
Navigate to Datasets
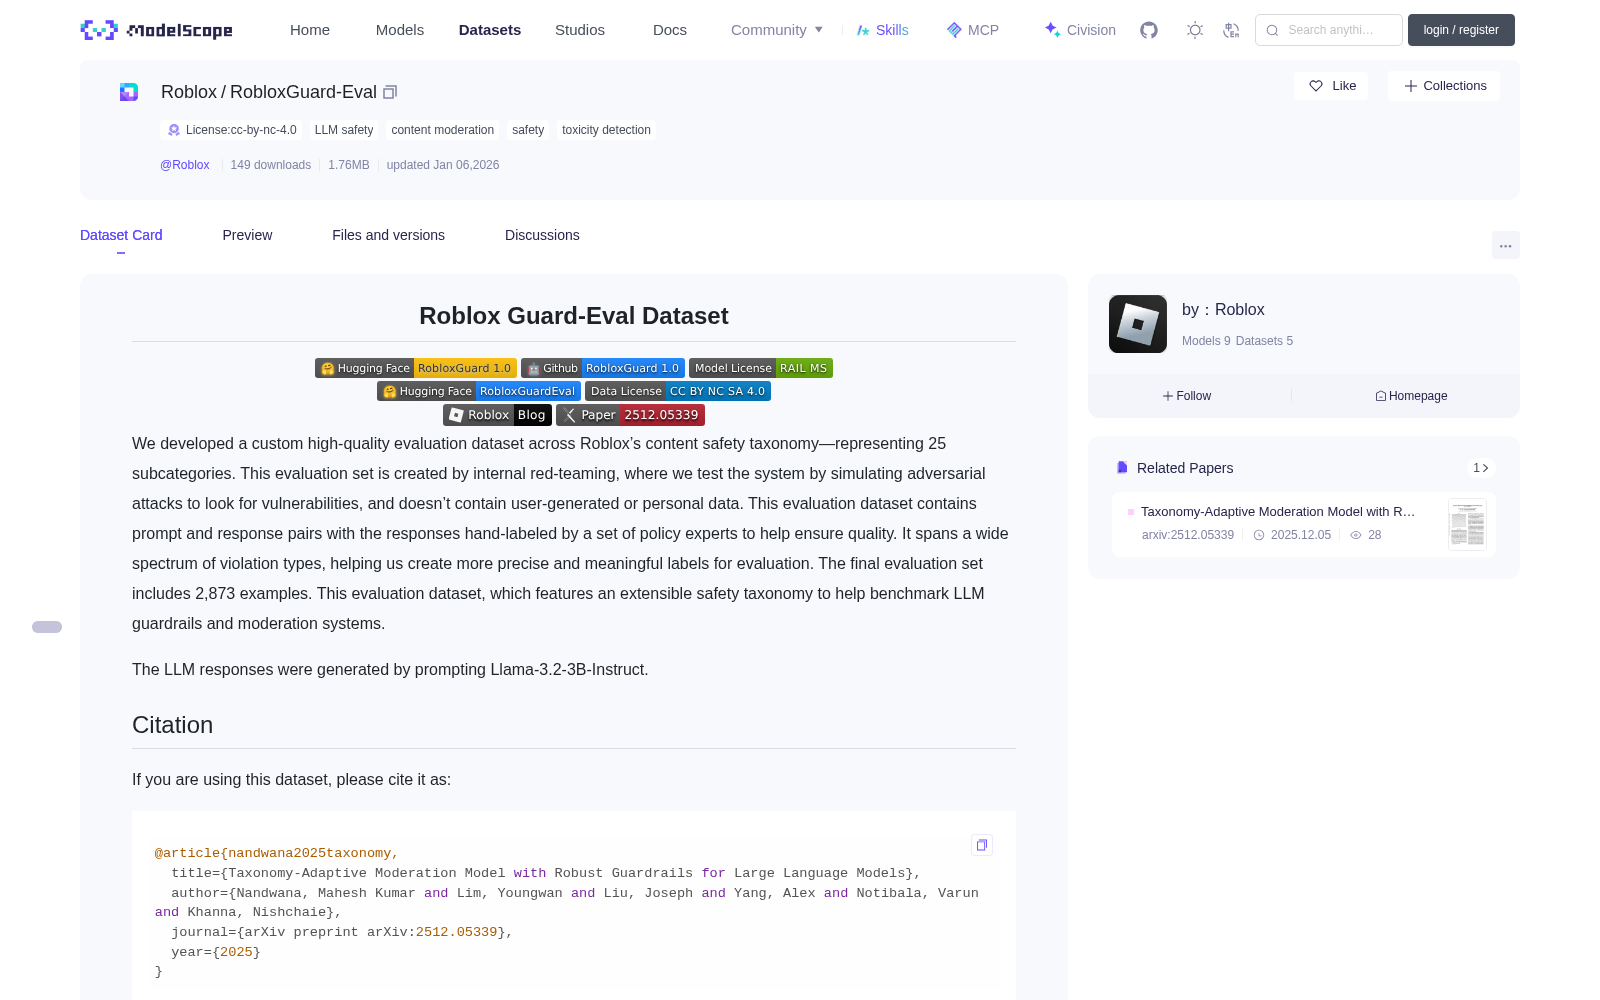[490, 30]
